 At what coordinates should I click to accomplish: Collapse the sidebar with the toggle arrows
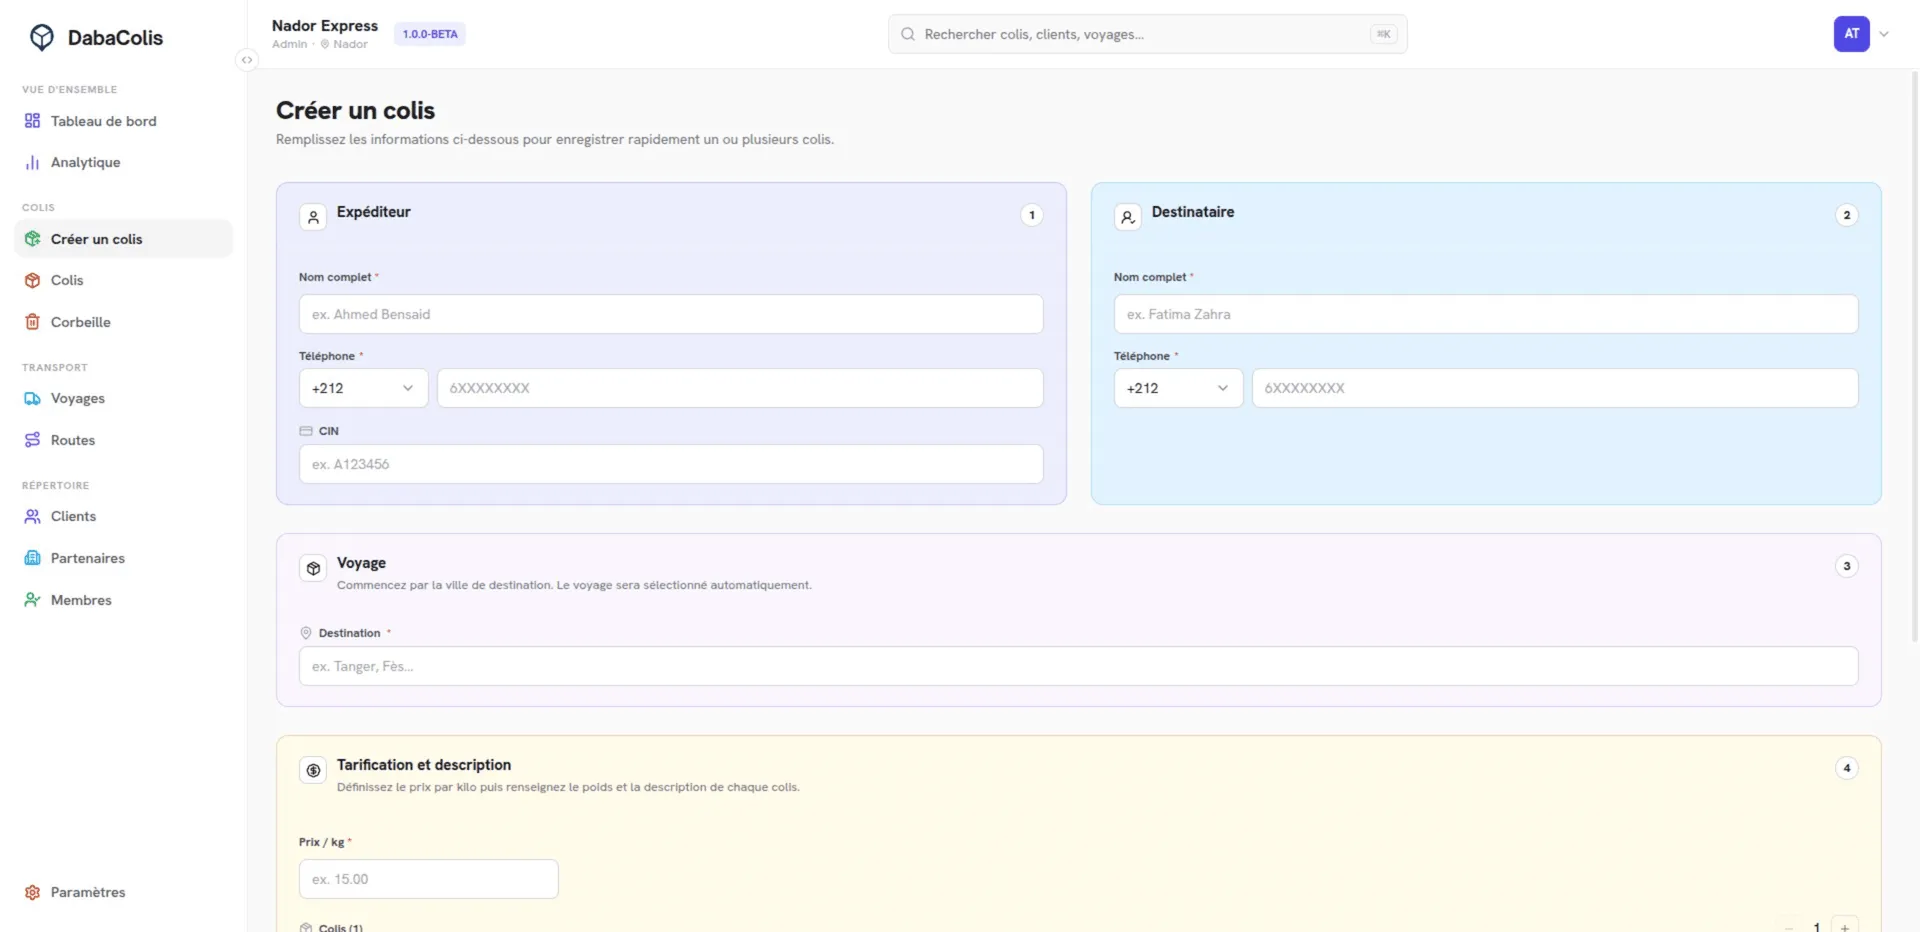[x=246, y=60]
